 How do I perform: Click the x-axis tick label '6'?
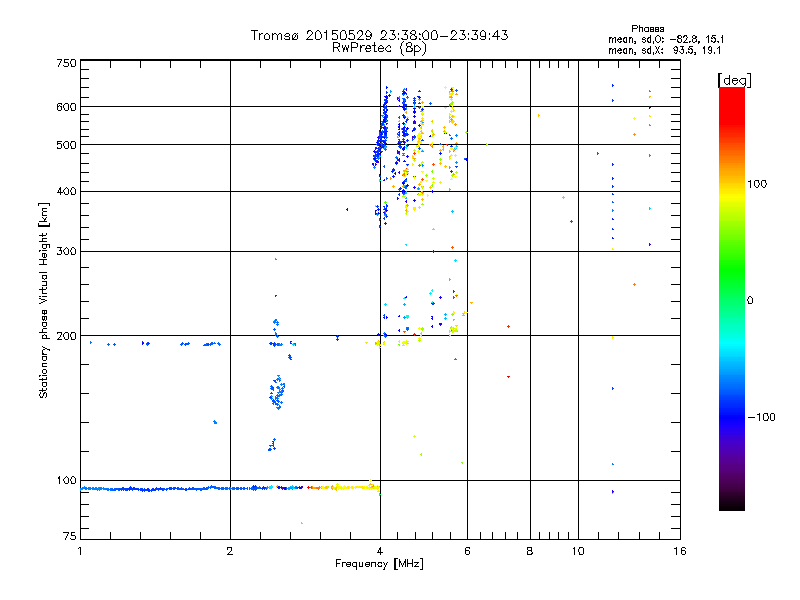(x=467, y=551)
